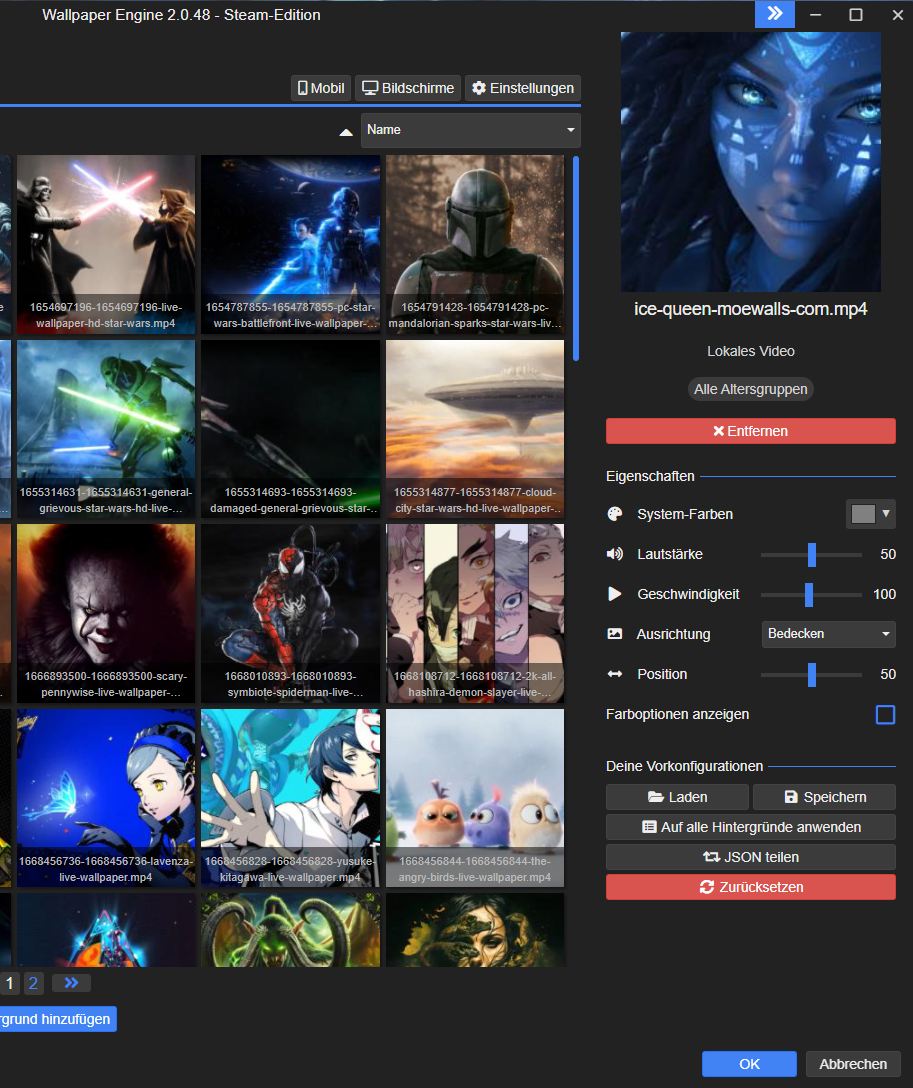Click the wallpaper list scrollbar
The width and height of the screenshot is (913, 1088).
click(576, 258)
